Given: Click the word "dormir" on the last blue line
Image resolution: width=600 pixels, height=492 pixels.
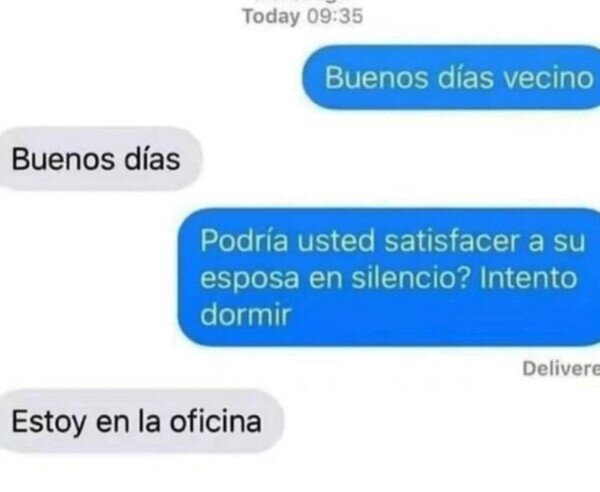Looking at the screenshot, I should (245, 314).
